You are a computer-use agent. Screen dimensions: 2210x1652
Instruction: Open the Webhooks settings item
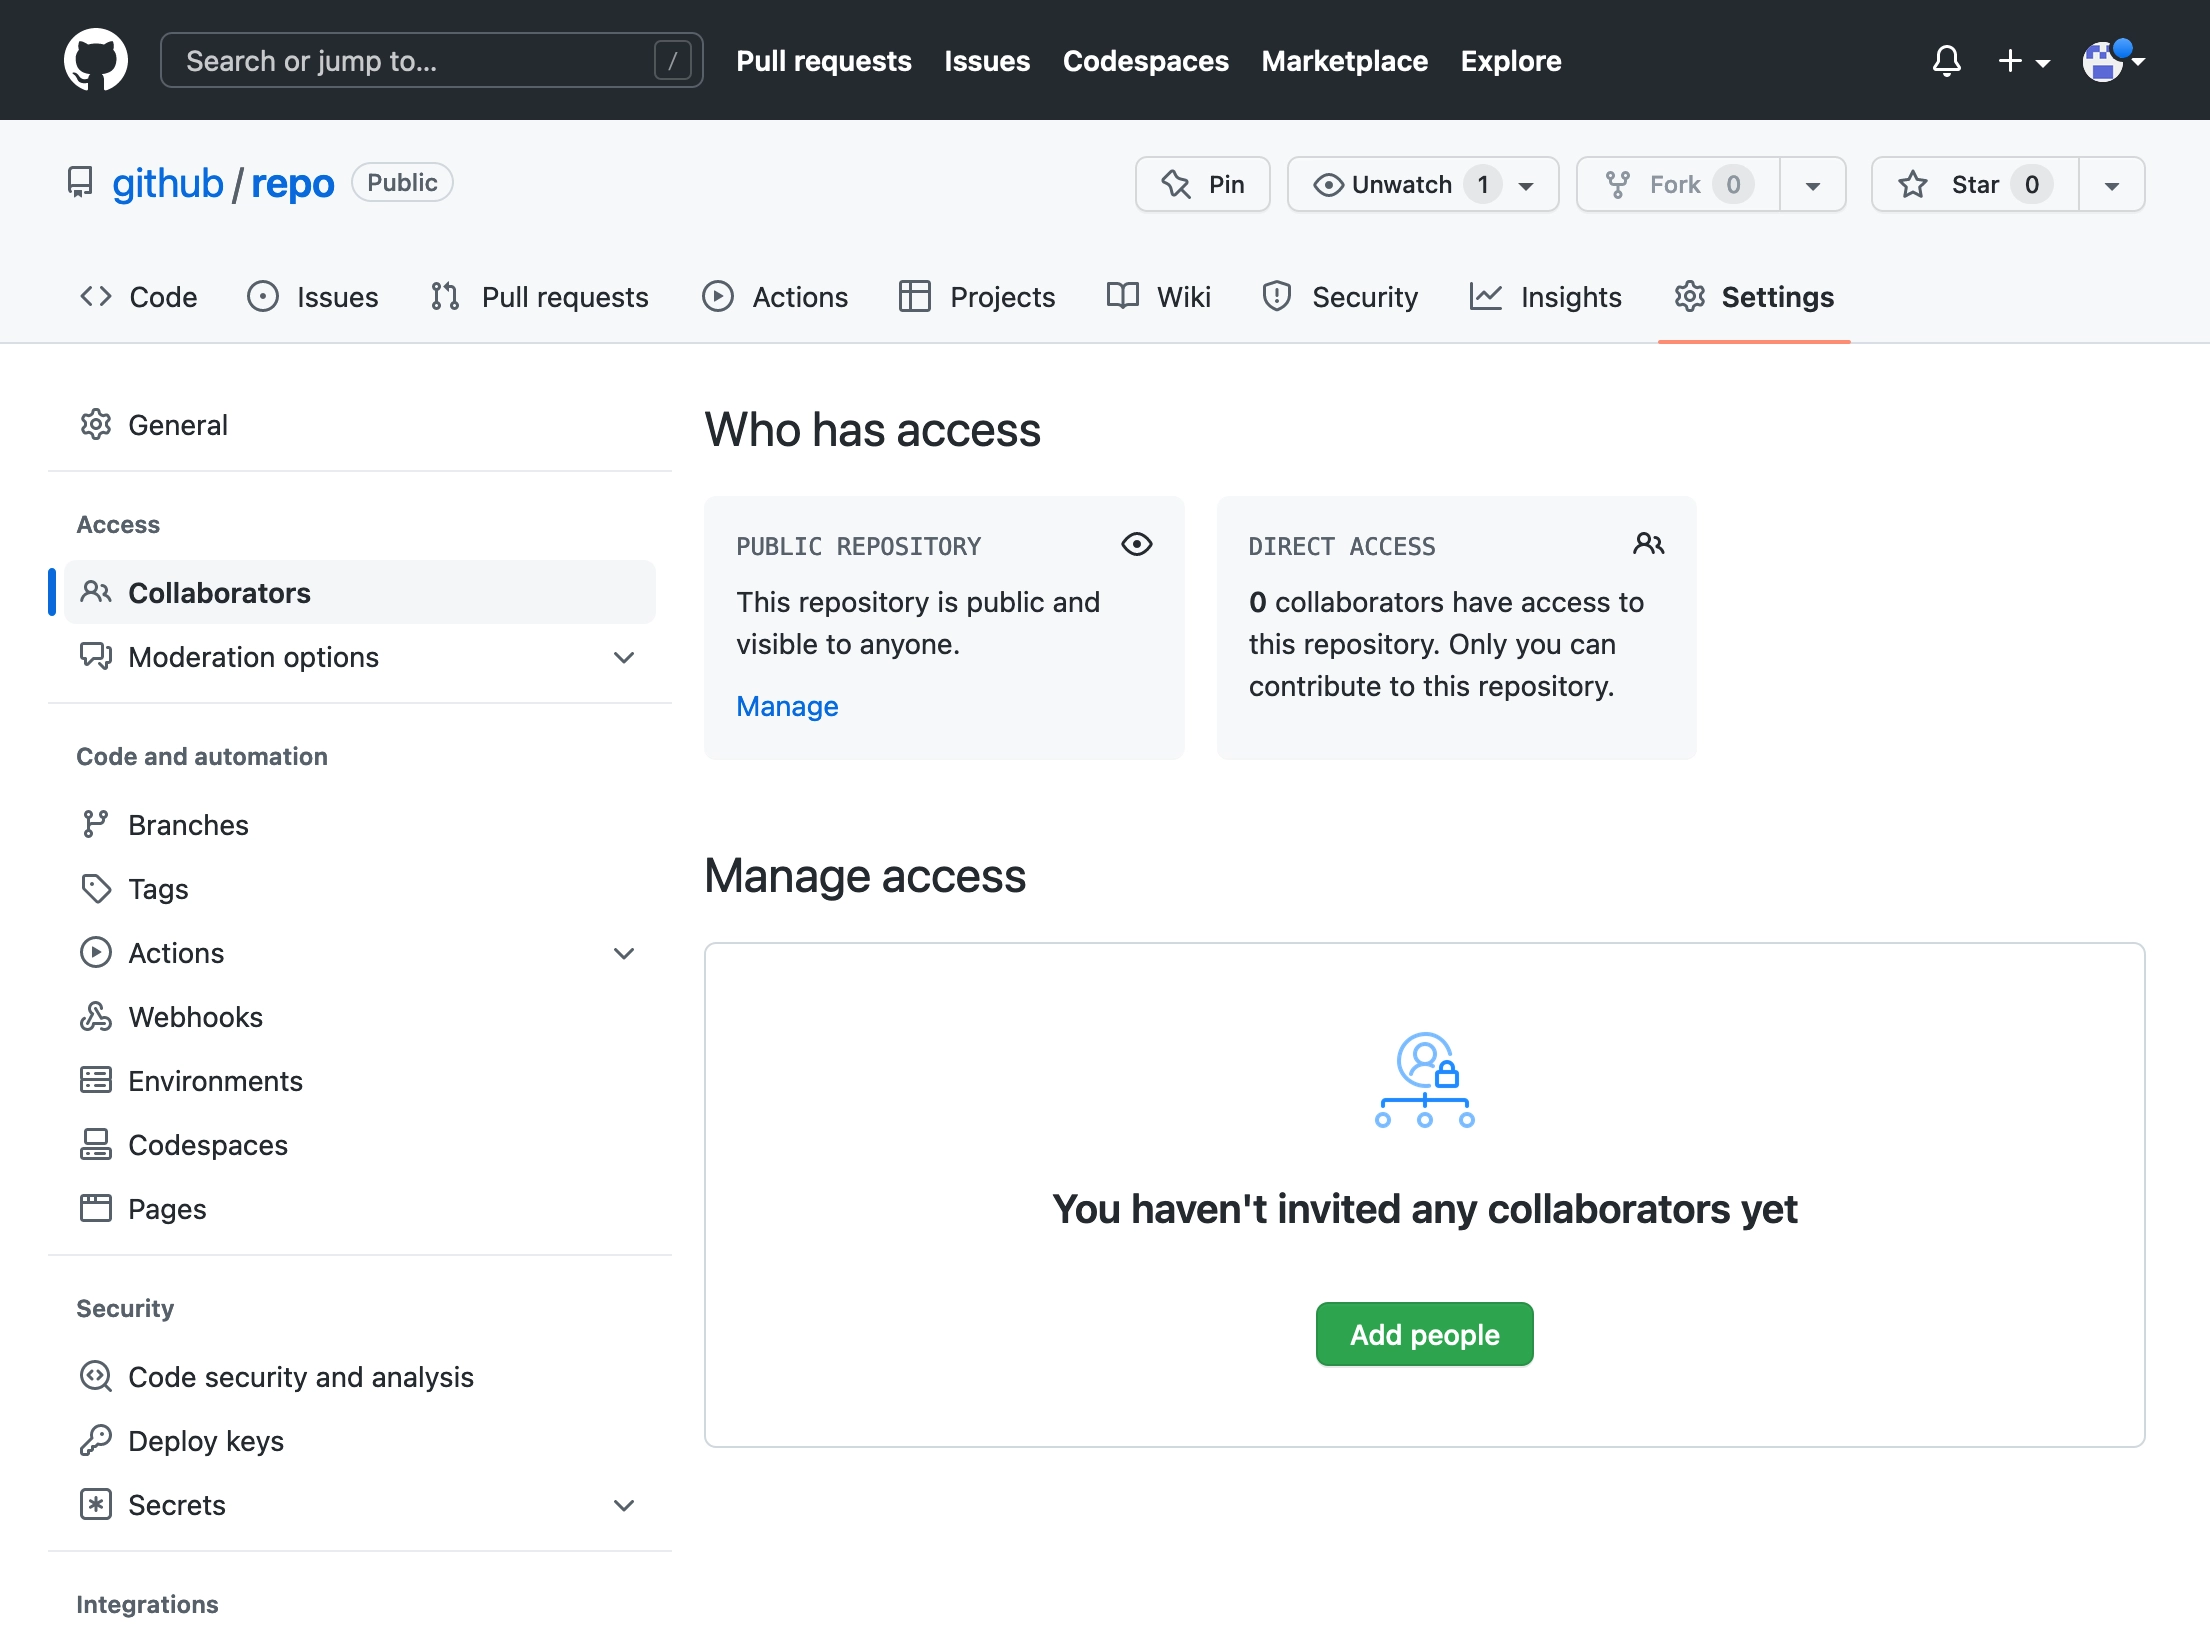coord(360,1017)
